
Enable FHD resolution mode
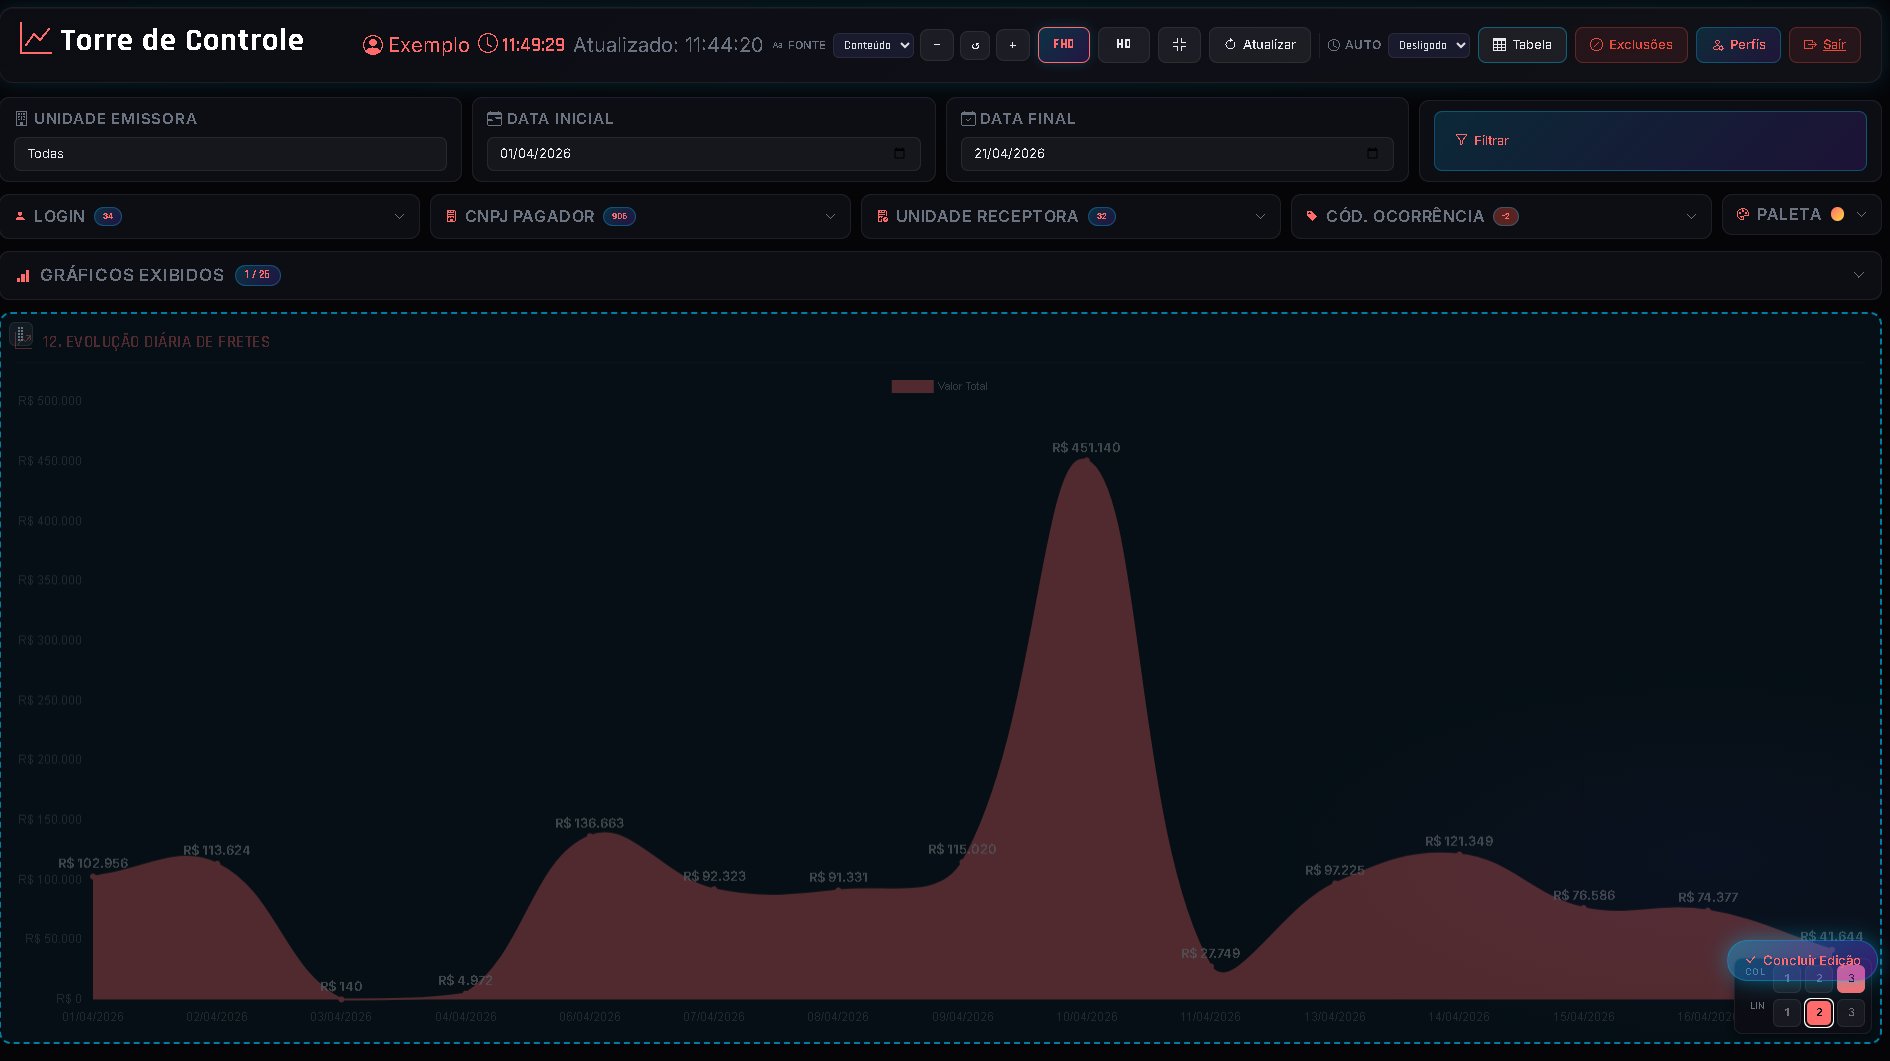1064,45
